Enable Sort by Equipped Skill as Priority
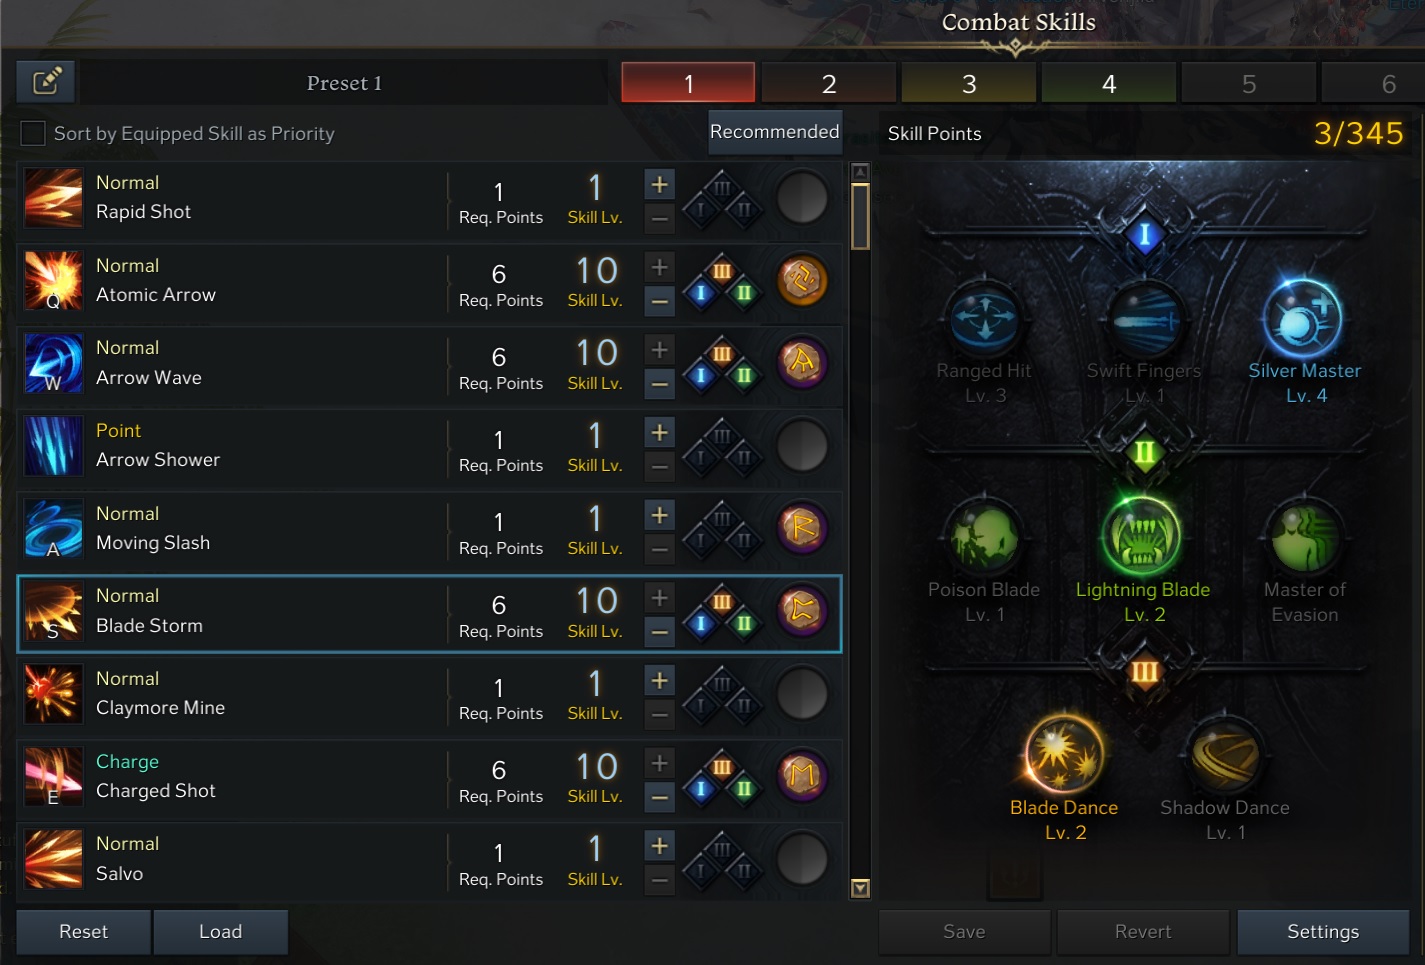Screen dimensions: 1425x965 coord(33,133)
